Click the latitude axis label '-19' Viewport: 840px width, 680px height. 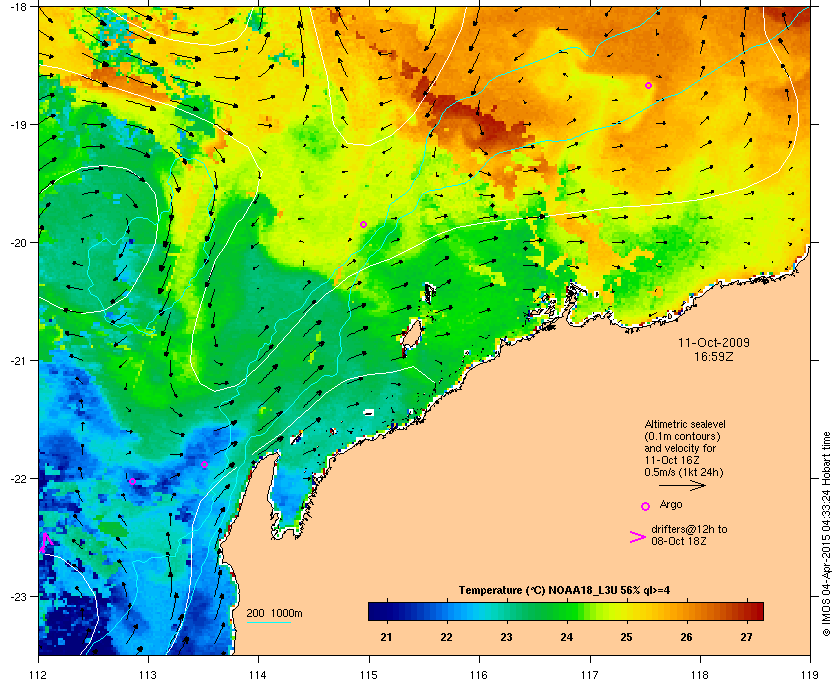coord(19,124)
